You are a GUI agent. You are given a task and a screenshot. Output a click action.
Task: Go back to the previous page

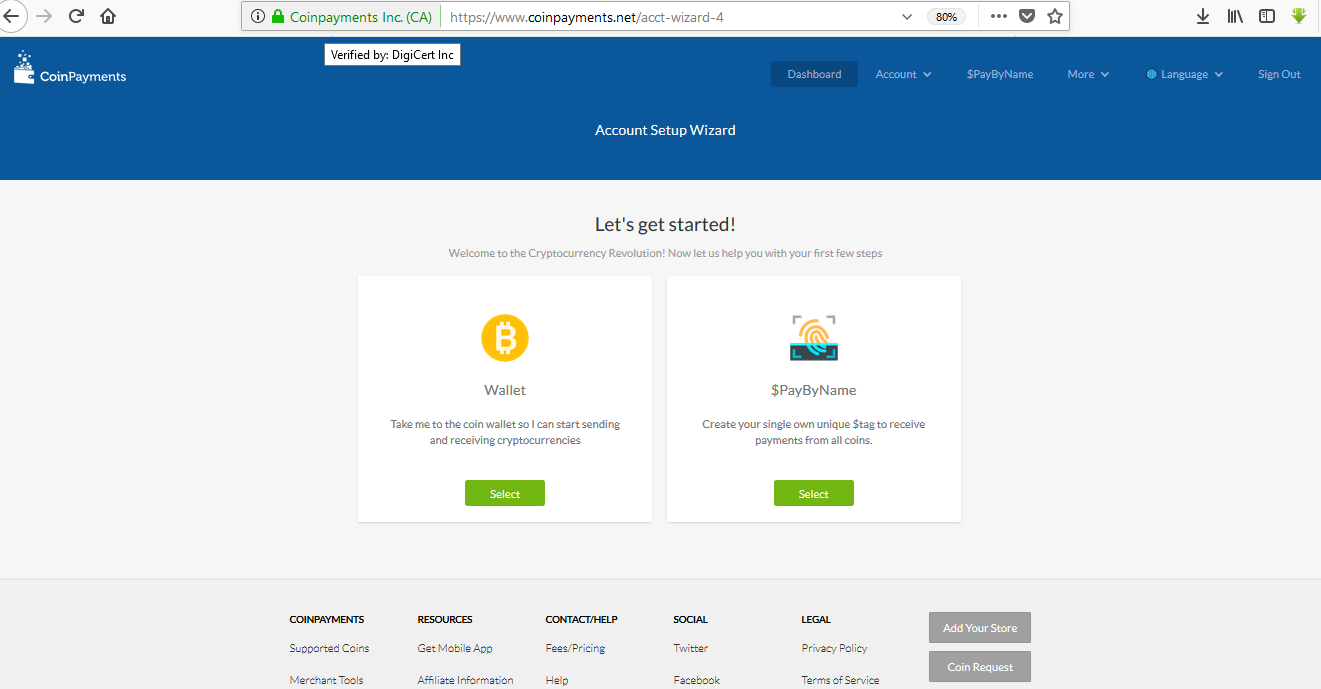point(10,16)
